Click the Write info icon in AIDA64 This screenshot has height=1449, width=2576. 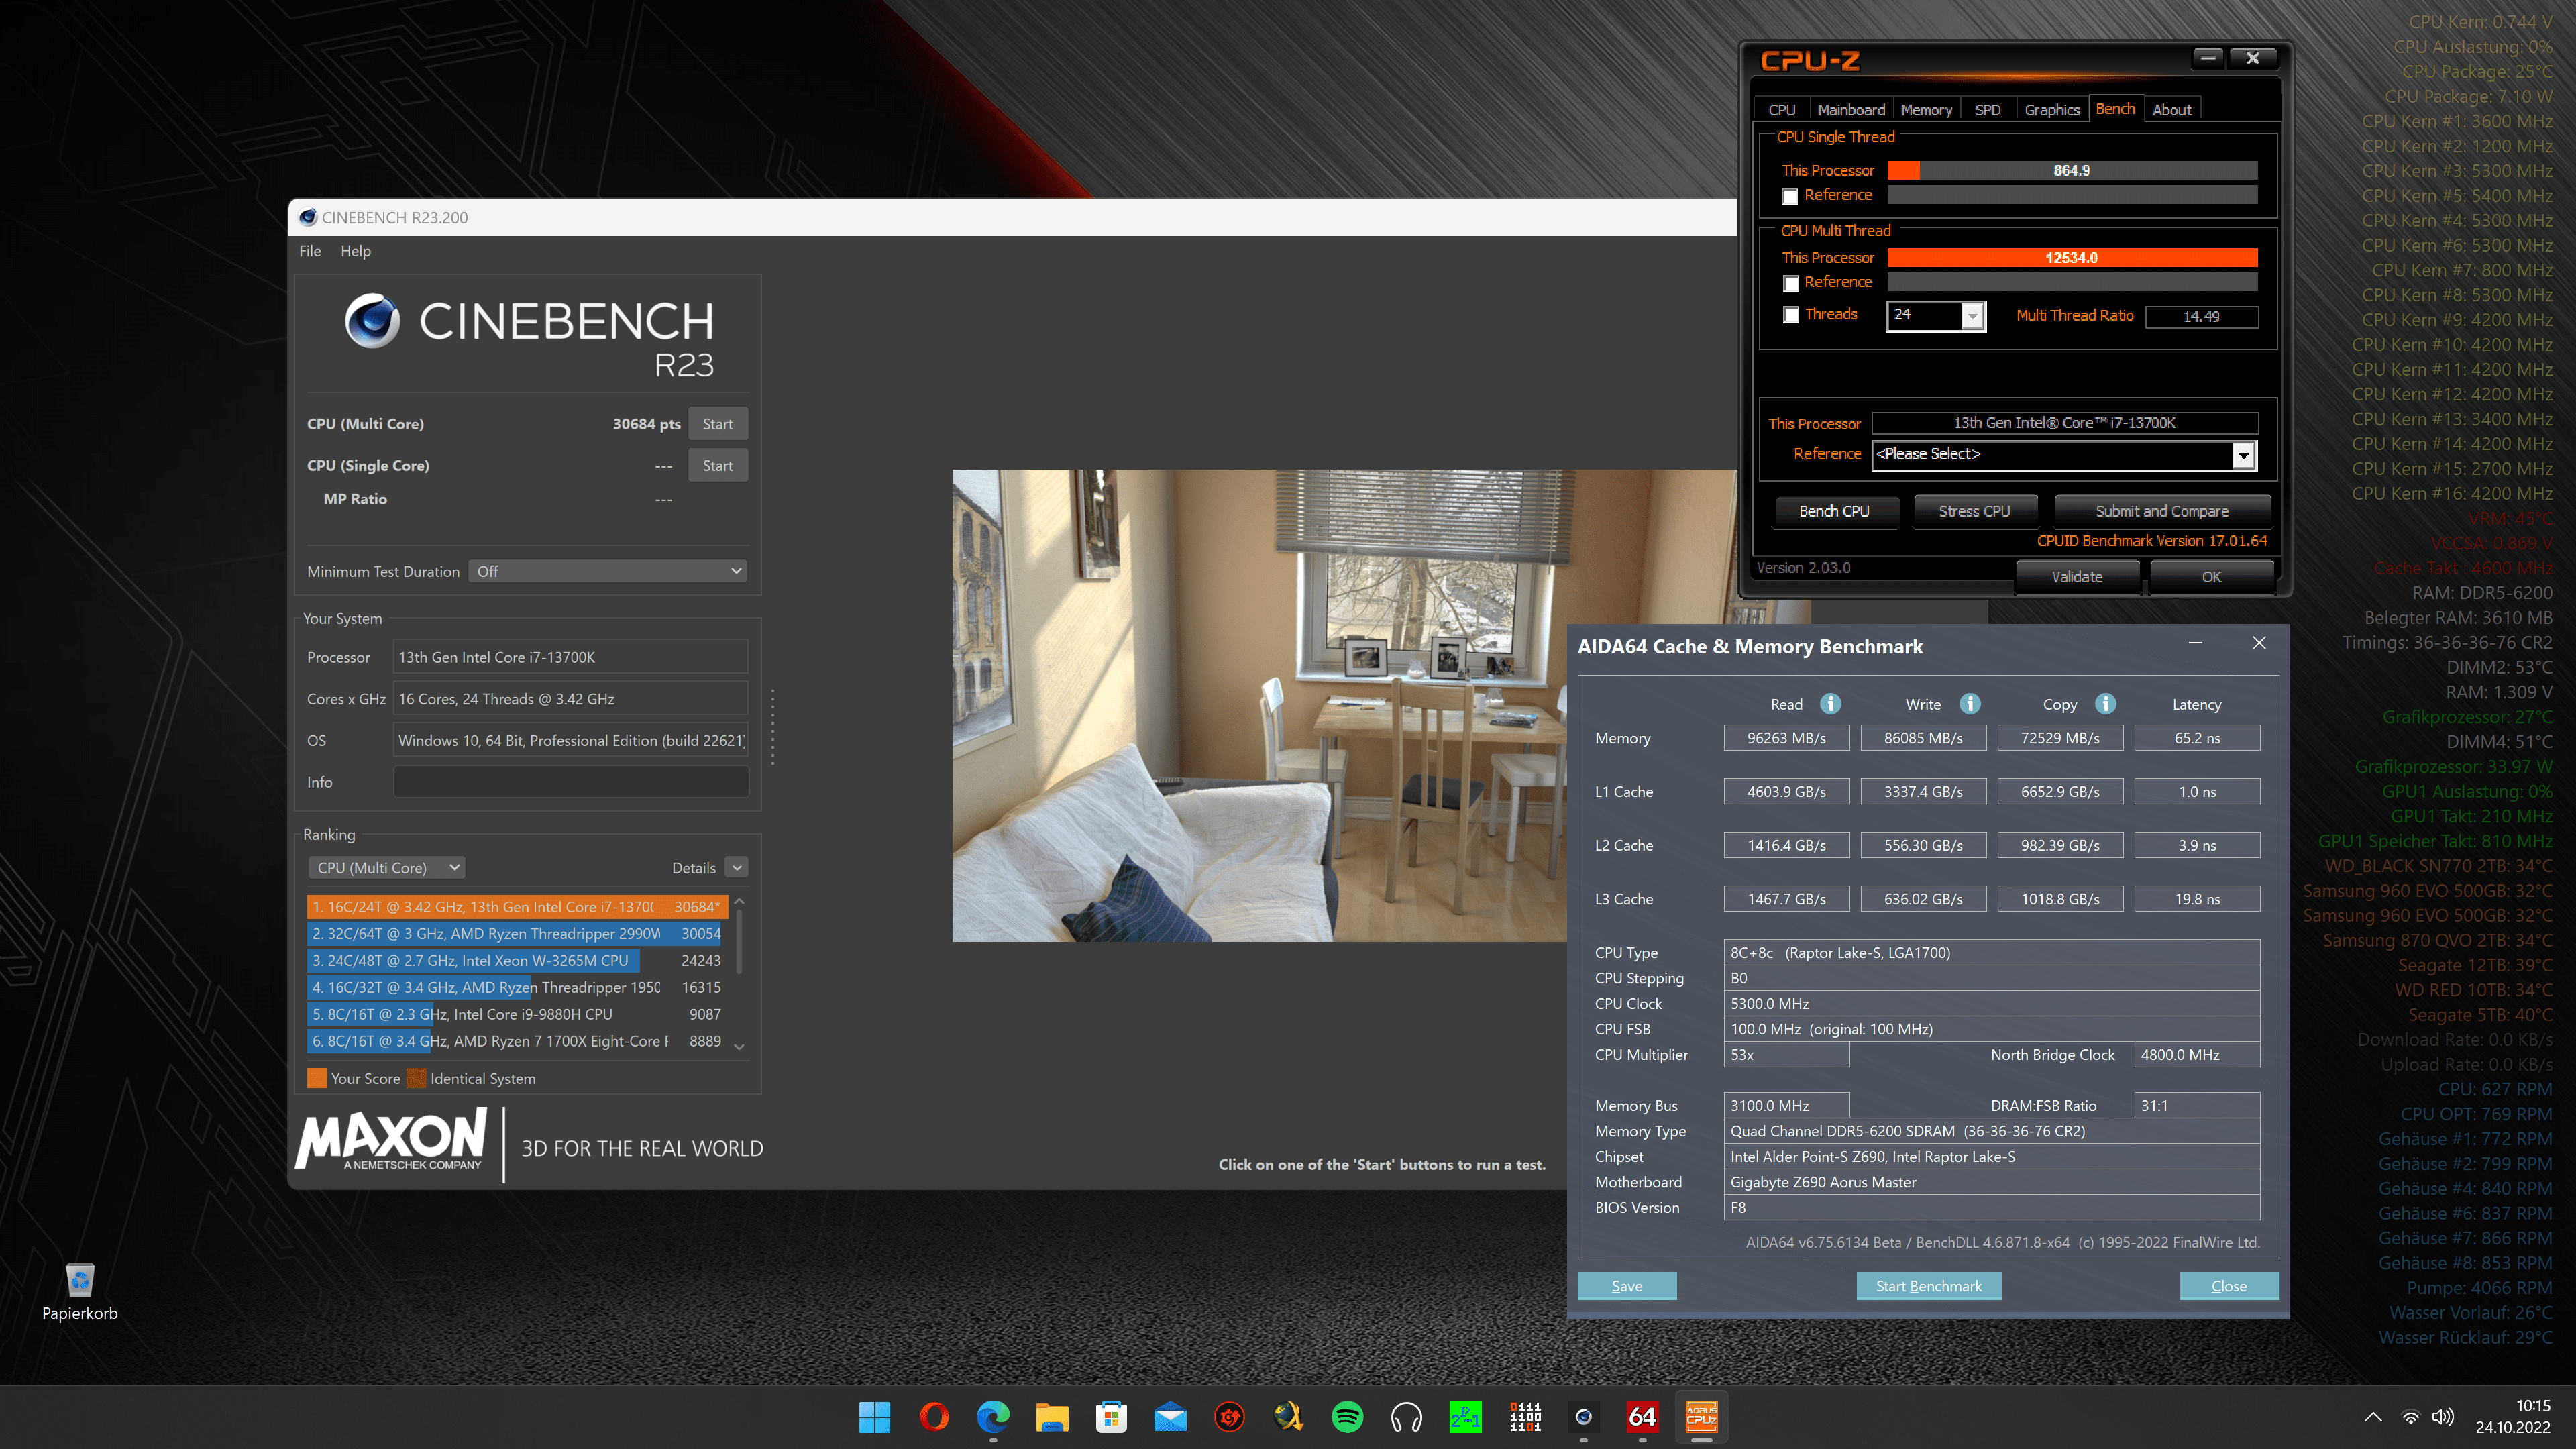click(x=1969, y=704)
